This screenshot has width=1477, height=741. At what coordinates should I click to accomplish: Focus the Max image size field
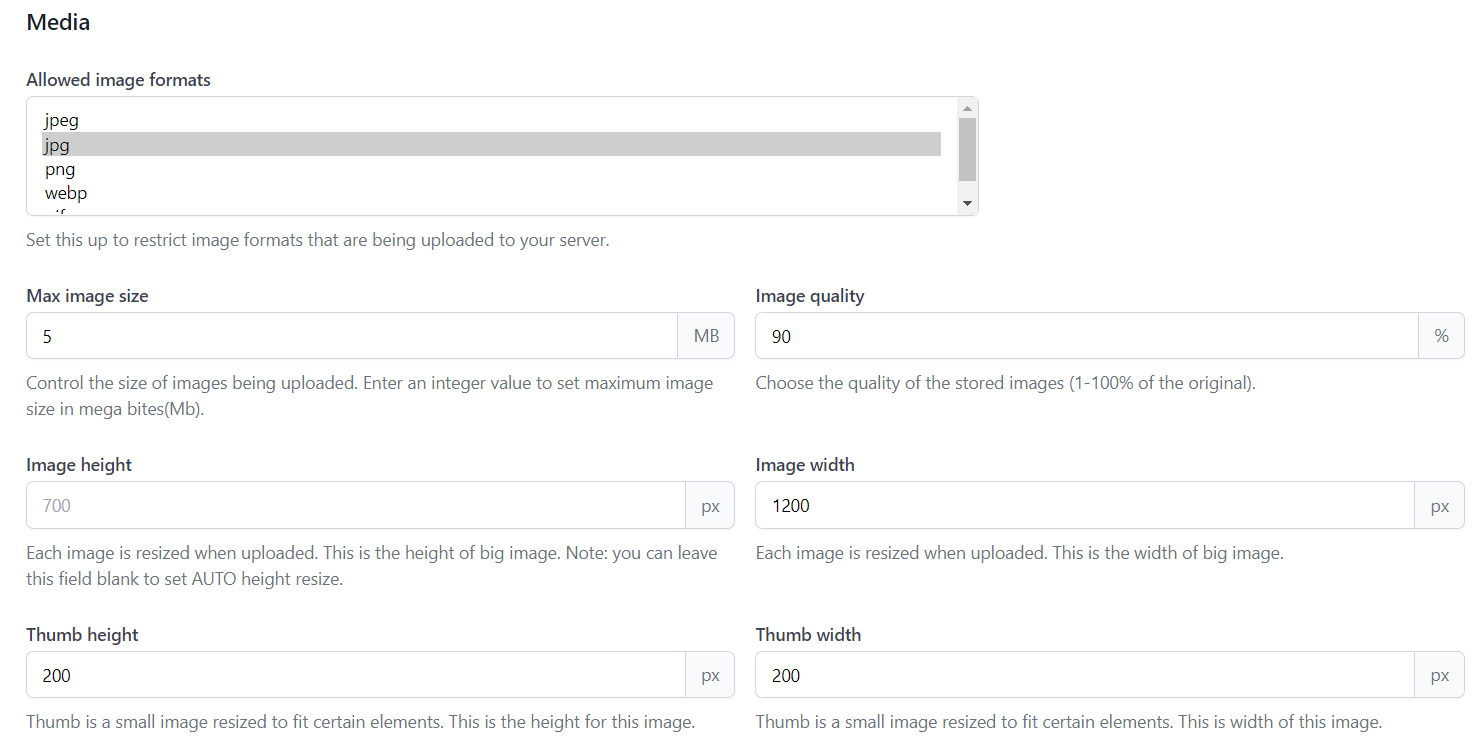[x=352, y=336]
